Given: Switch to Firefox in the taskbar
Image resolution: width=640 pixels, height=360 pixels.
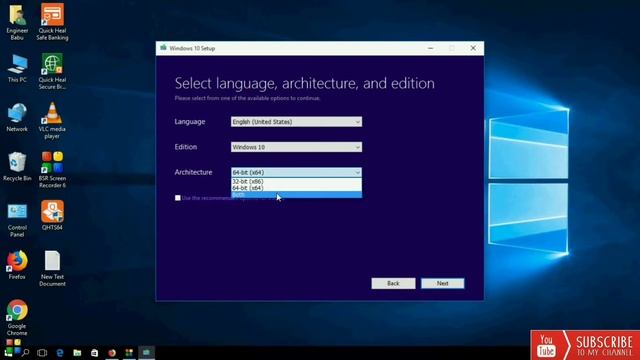Looking at the screenshot, I should click(112, 353).
